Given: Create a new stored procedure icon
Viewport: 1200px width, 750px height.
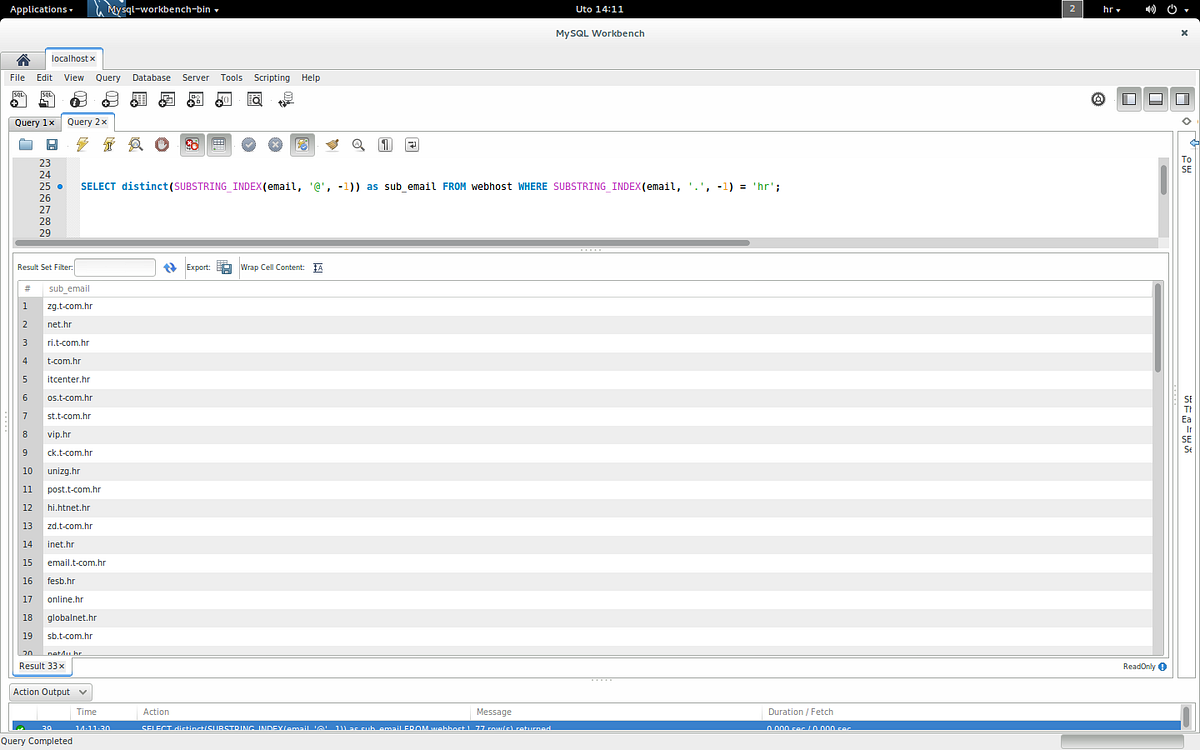Looking at the screenshot, I should click(196, 99).
